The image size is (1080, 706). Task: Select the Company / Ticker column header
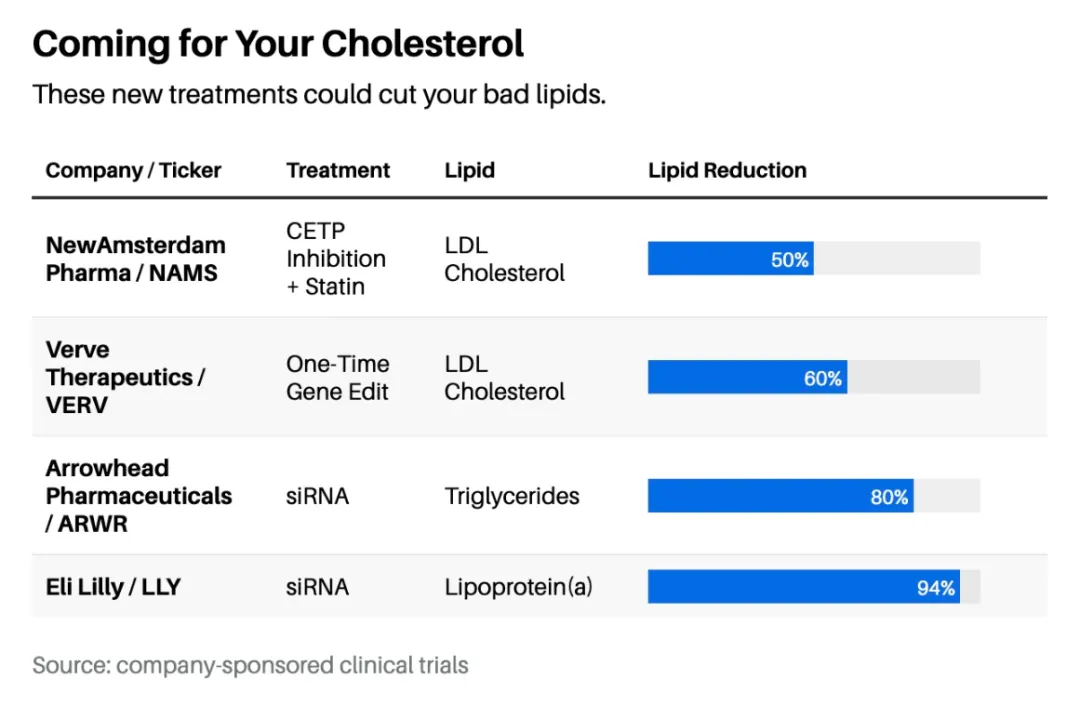[133, 170]
